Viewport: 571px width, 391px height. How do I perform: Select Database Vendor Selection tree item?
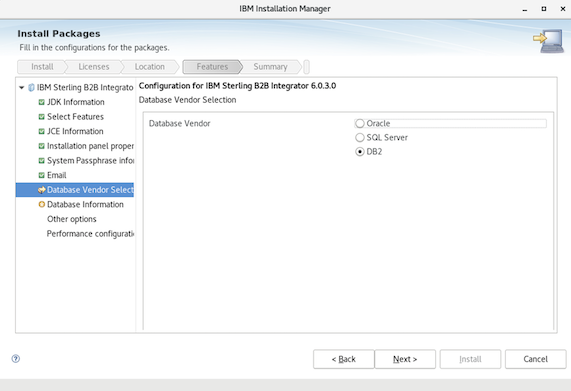click(90, 190)
